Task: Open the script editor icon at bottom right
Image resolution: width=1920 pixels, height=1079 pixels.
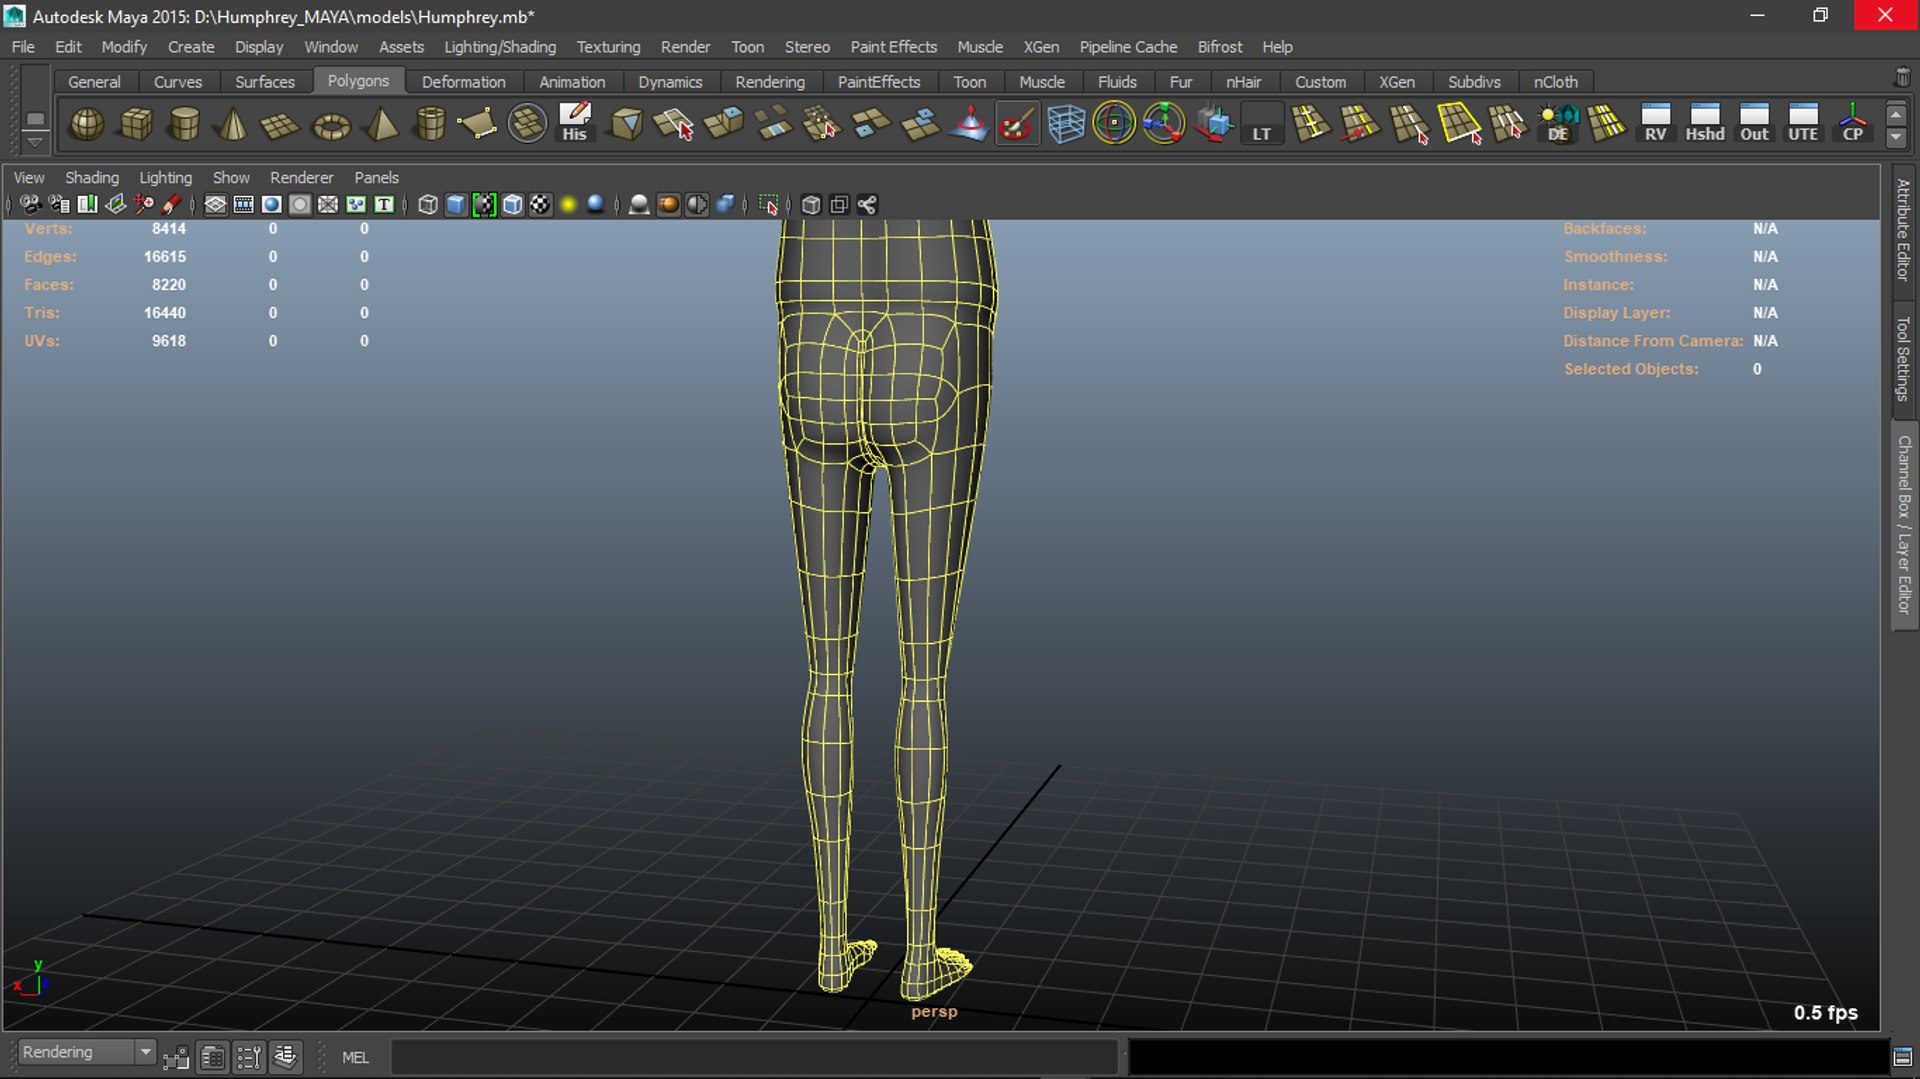Action: (x=1903, y=1057)
